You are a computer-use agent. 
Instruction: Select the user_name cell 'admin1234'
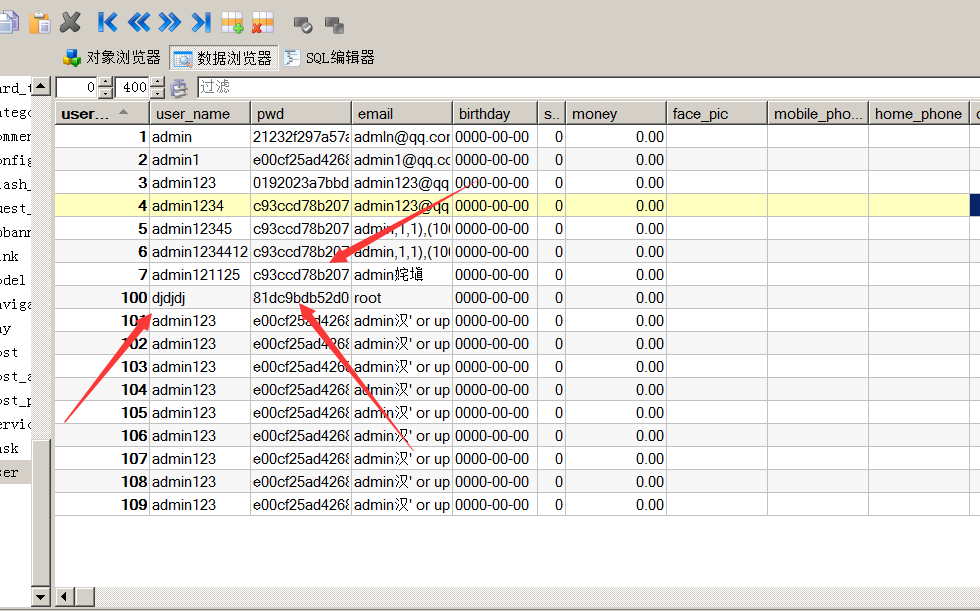pos(200,206)
